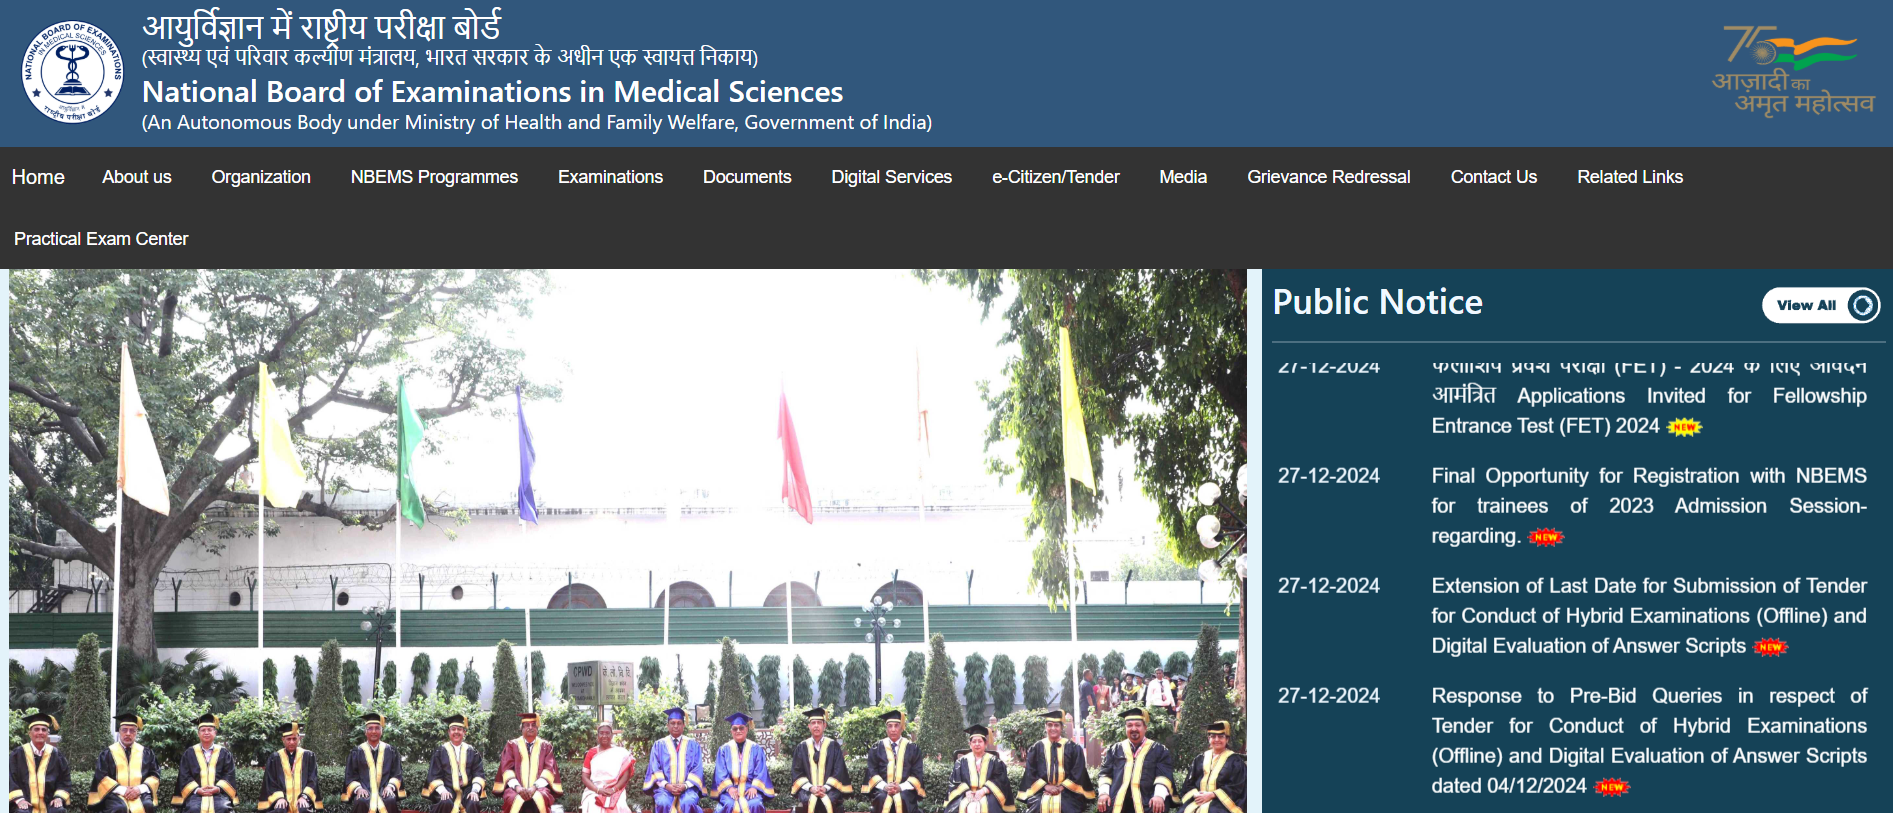
Task: Go to the Home menu item
Action: point(38,177)
